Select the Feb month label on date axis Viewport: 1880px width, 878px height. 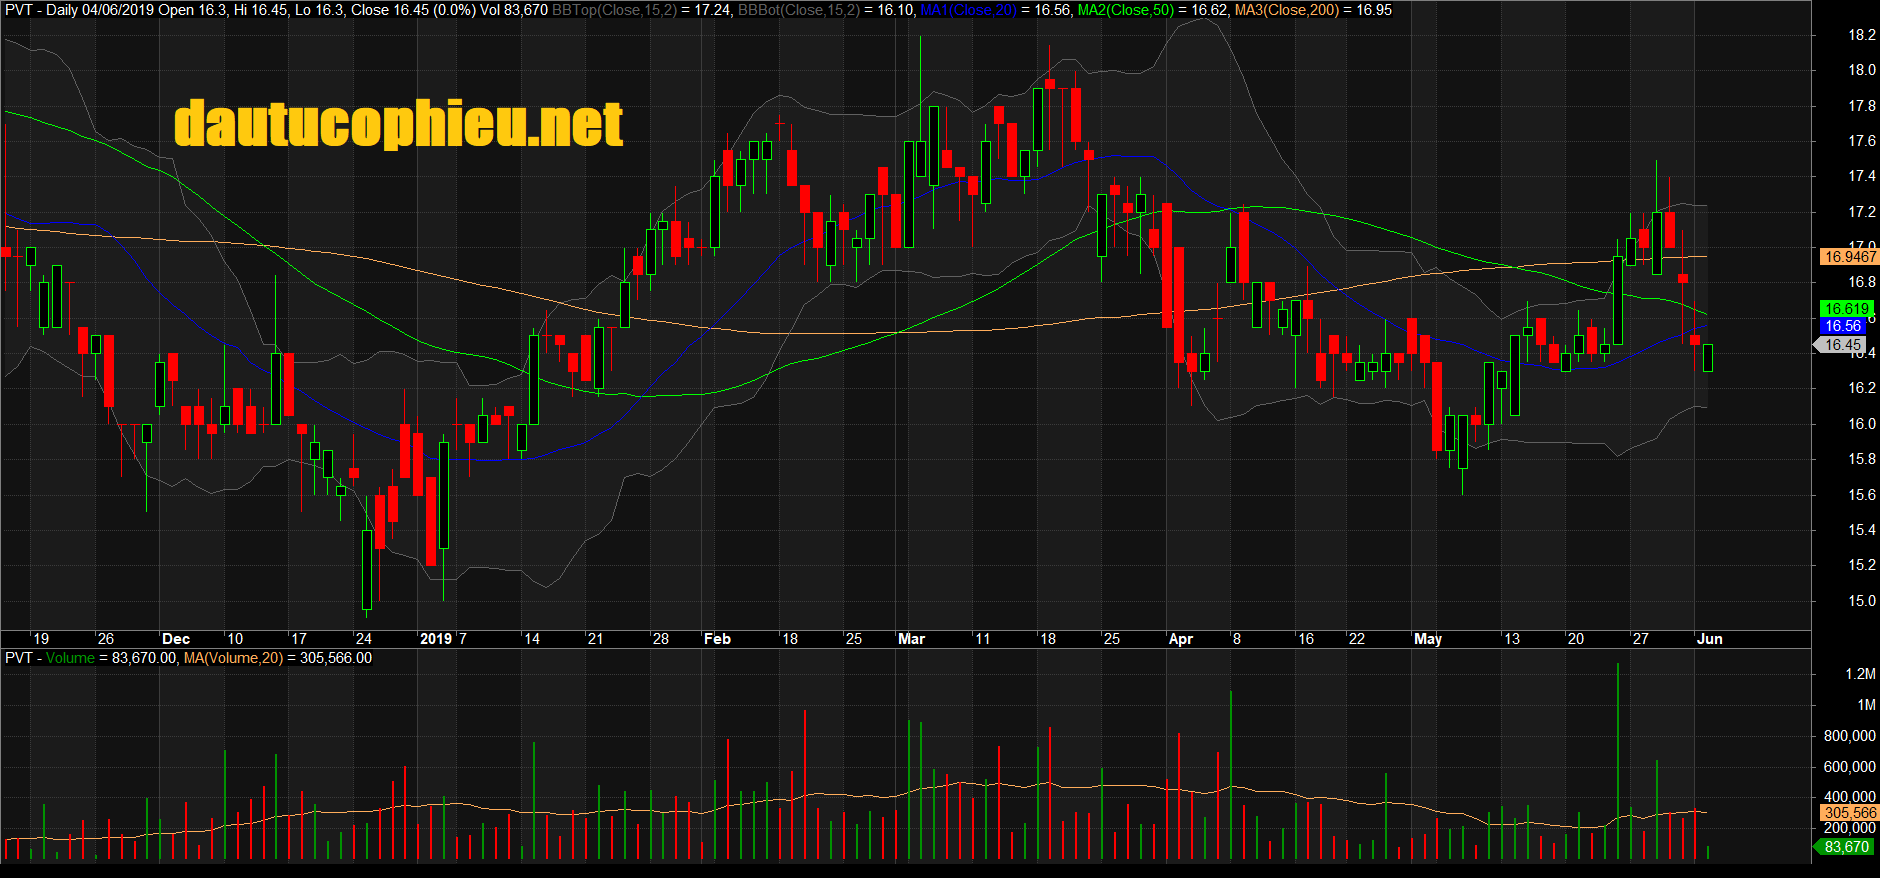(718, 639)
